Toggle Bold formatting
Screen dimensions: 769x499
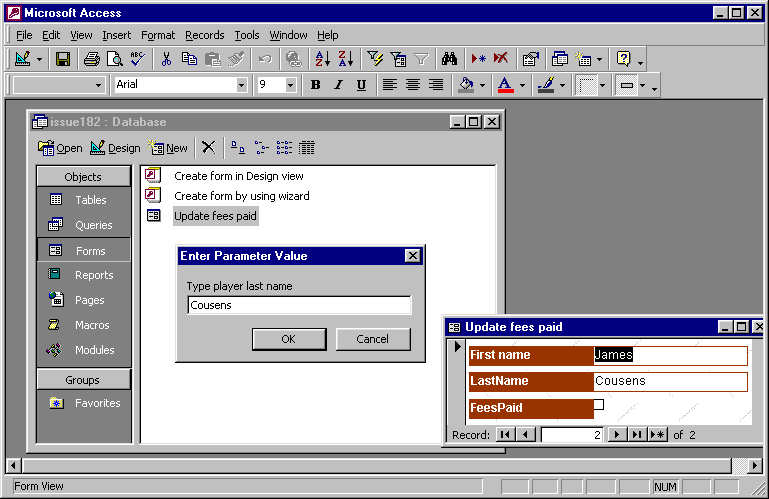(x=315, y=85)
